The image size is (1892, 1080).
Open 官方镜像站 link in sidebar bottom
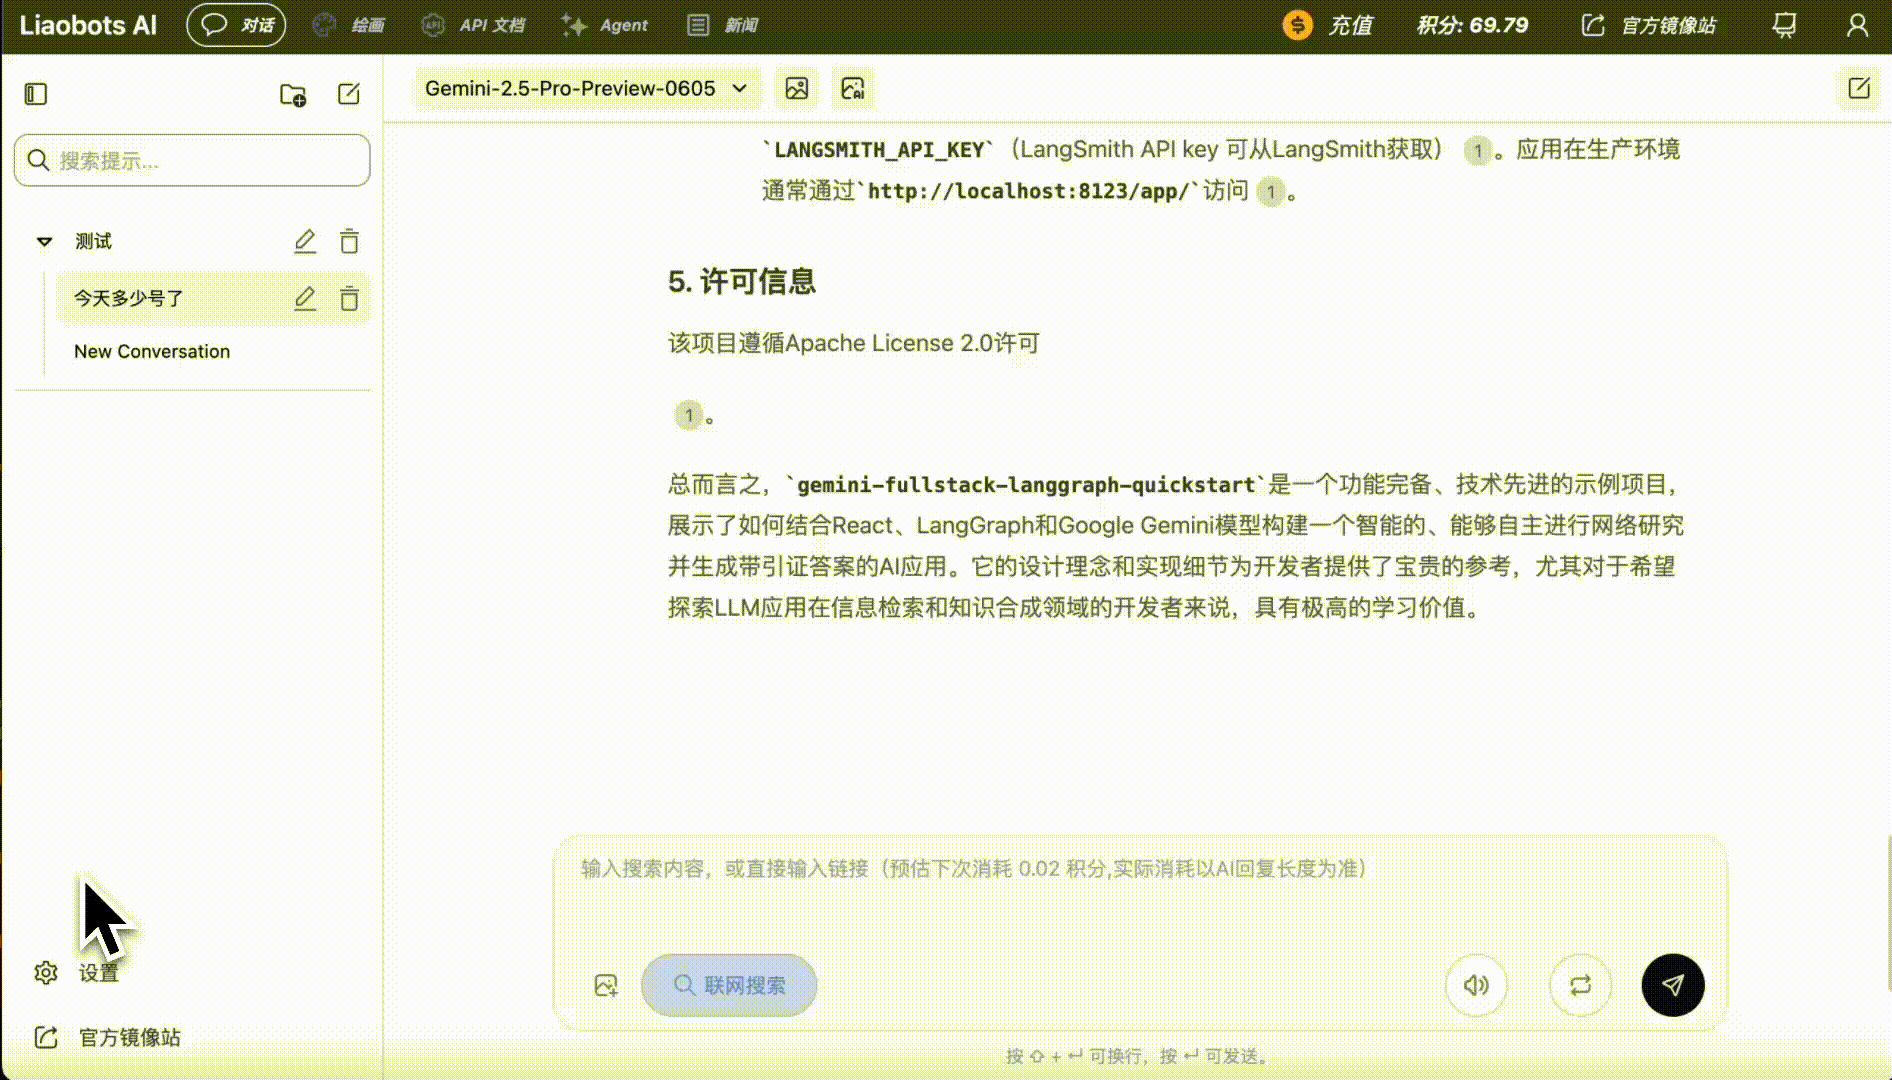(x=108, y=1037)
